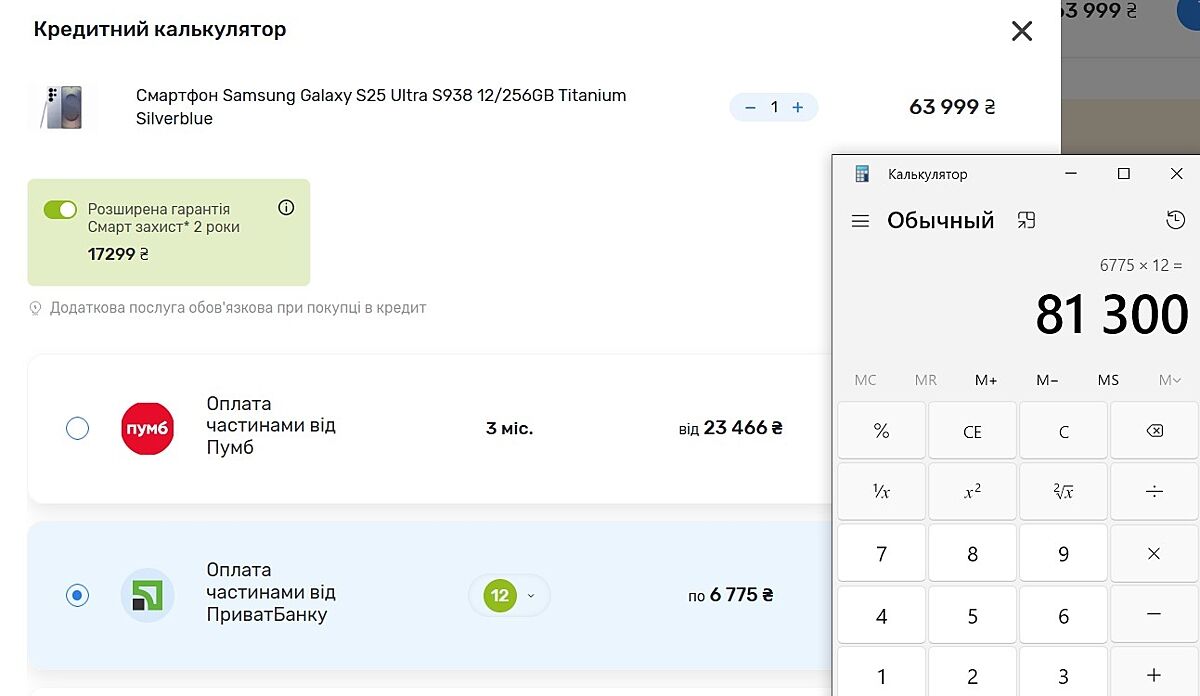Open the memory list M dropdown

coord(1169,380)
